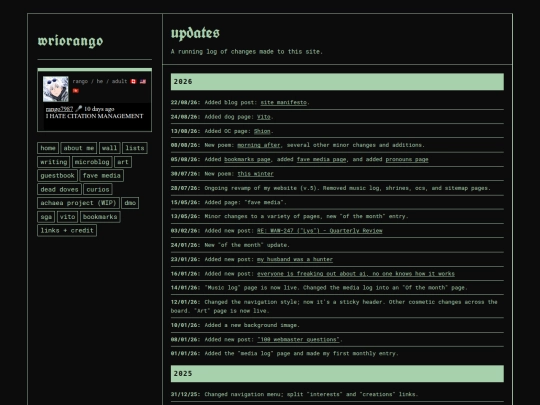
Task: Open the 100 webmaster questions post
Action: [298, 340]
